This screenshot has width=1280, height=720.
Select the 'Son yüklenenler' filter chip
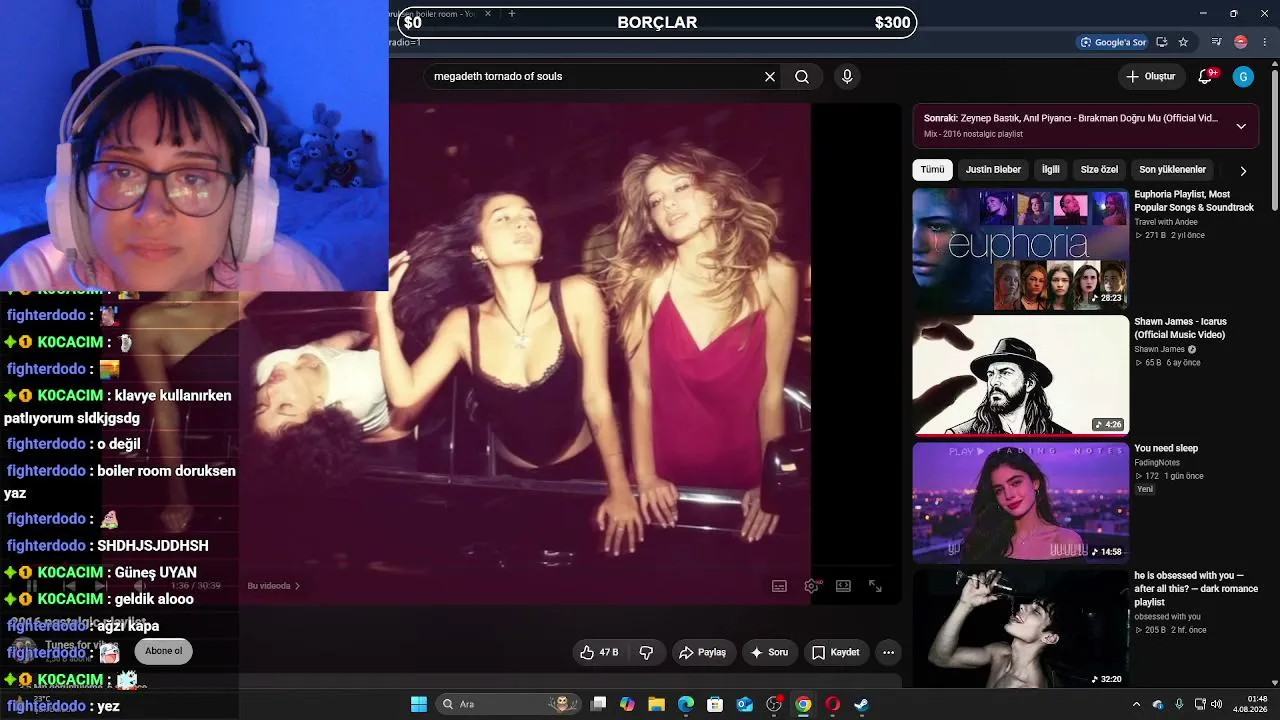point(1172,170)
